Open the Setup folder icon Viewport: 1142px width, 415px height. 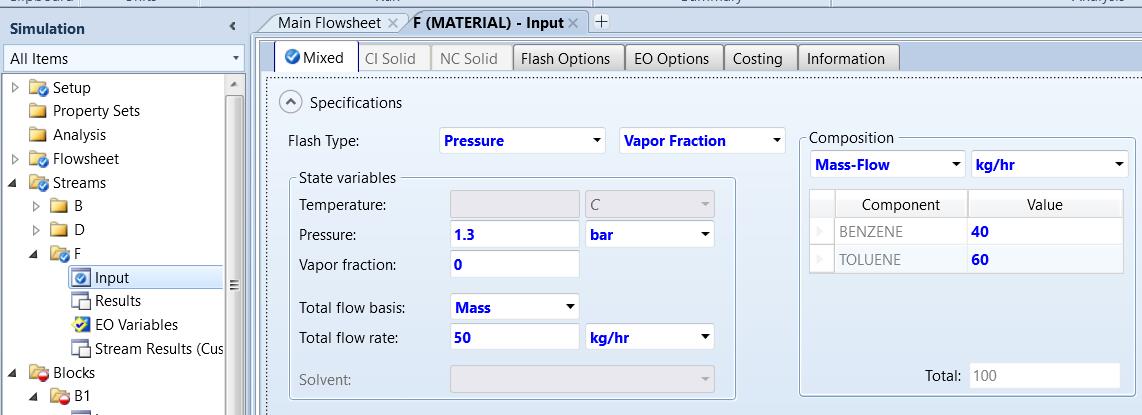click(39, 88)
